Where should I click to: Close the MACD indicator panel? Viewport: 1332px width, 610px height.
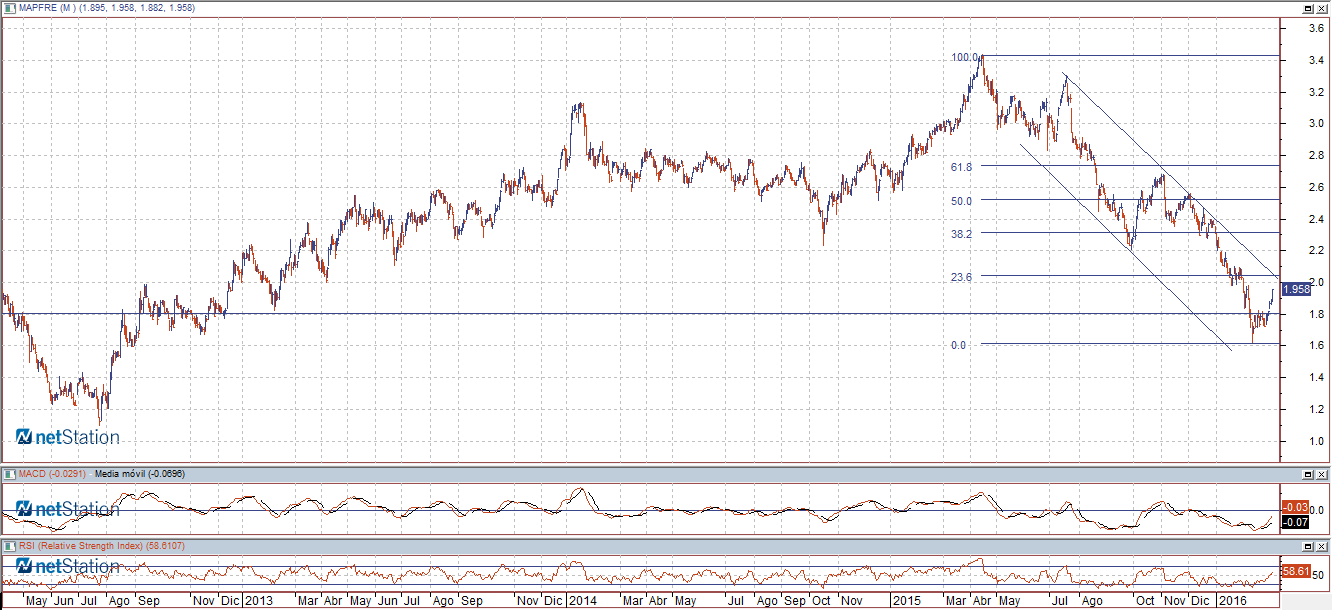pos(1322,473)
